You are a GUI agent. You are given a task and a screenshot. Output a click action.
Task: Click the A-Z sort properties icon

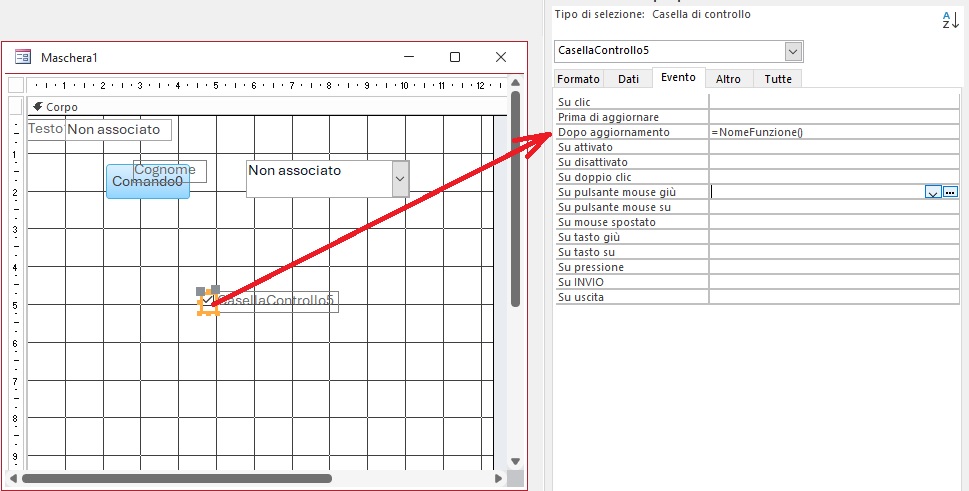click(x=948, y=20)
